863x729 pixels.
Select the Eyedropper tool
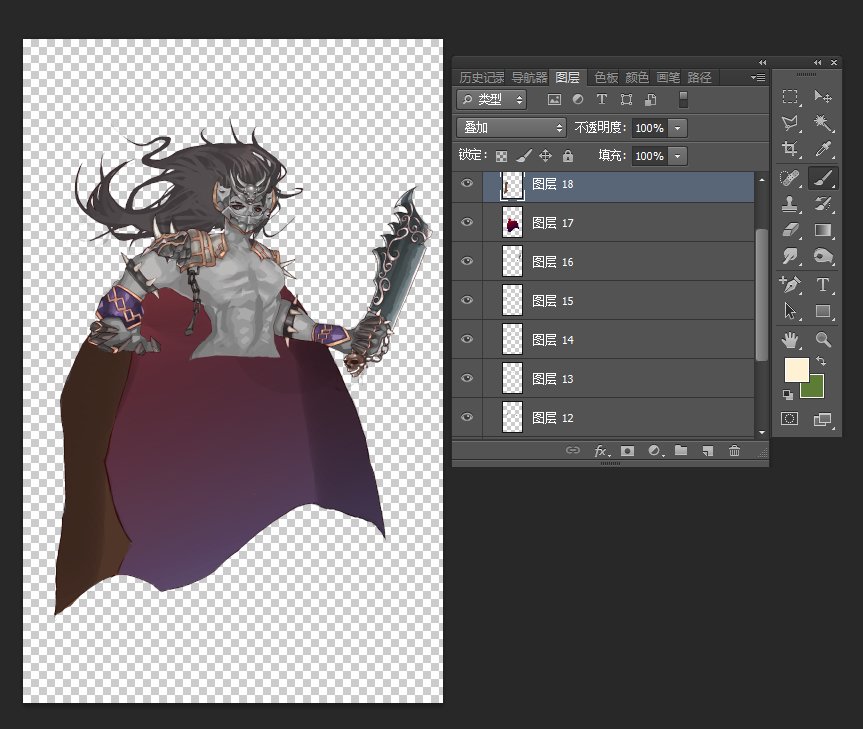[x=823, y=149]
